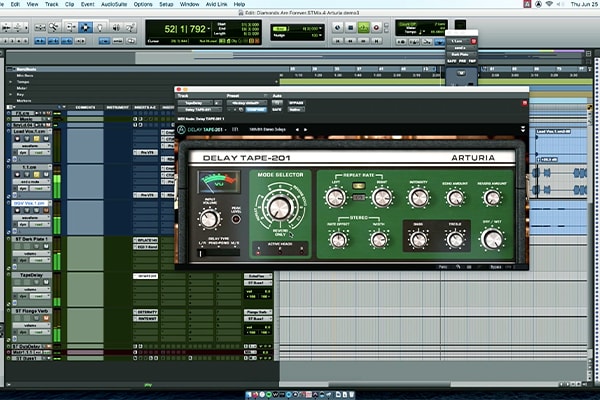Open the Track menu
The width and height of the screenshot is (600, 400).
(x=51, y=4)
